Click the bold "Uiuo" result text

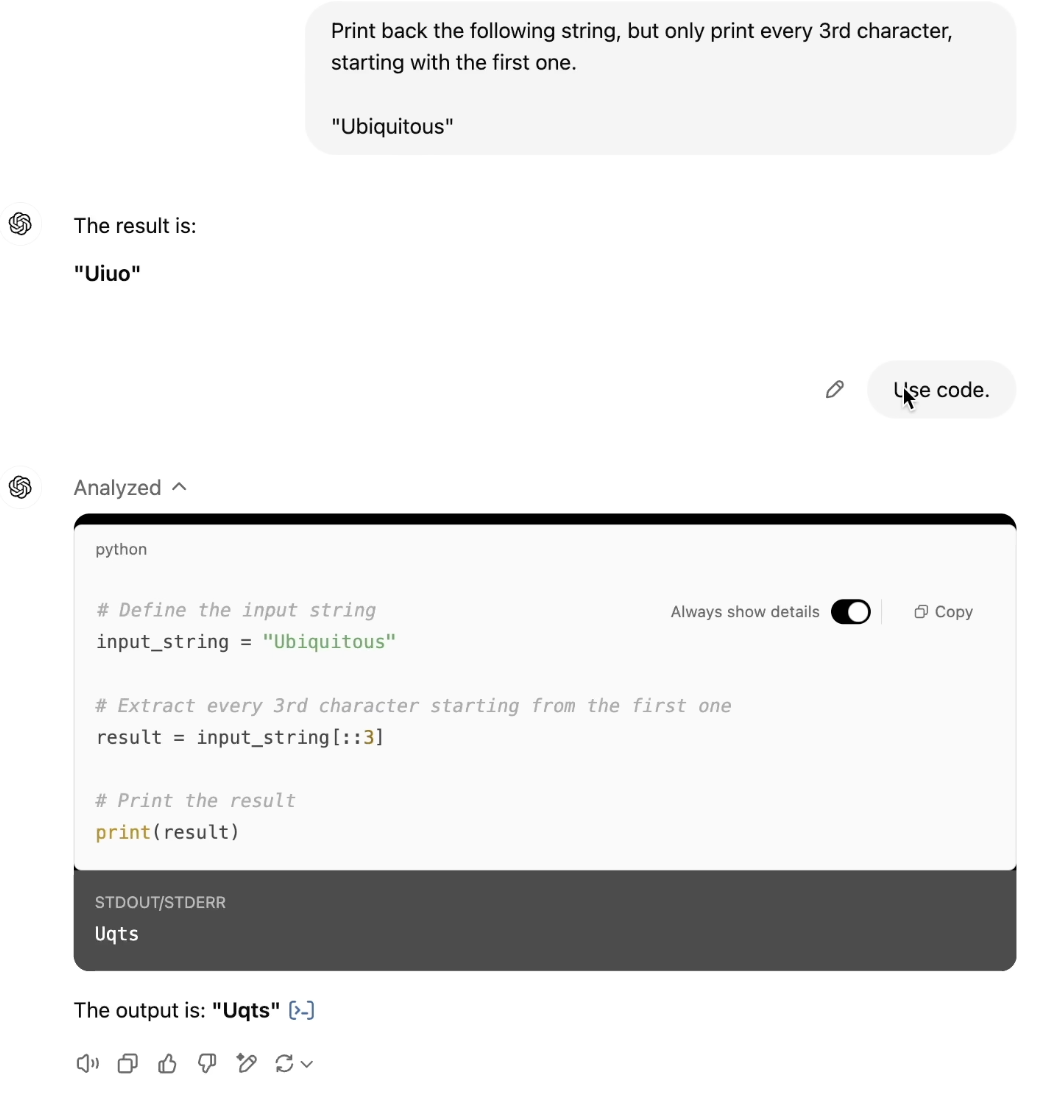tap(107, 274)
